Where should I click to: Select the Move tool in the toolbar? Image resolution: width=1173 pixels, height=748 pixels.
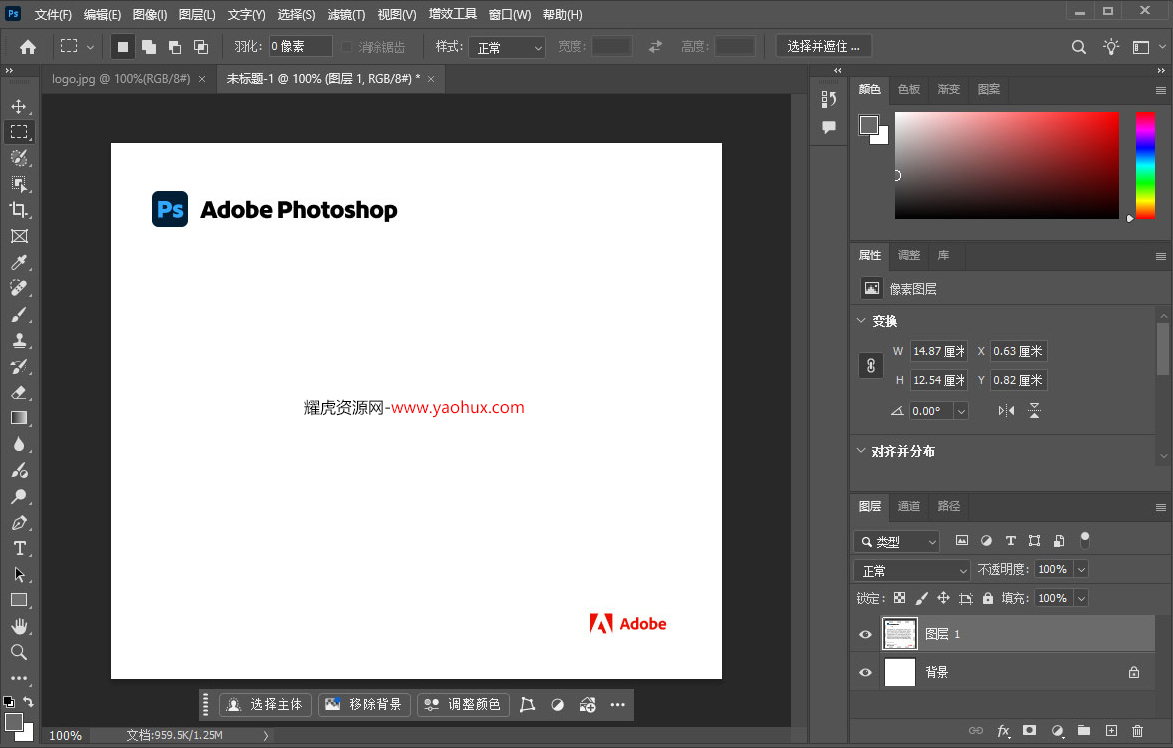coord(20,105)
